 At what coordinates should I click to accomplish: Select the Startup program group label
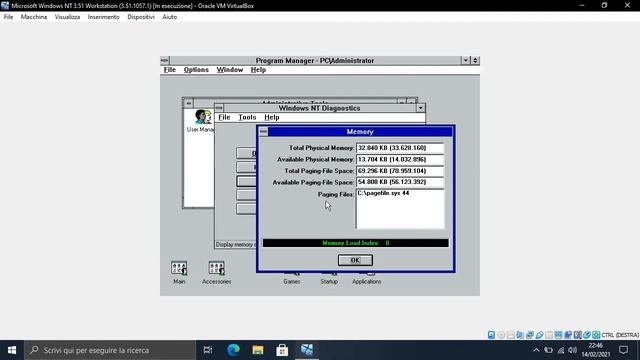[329, 282]
